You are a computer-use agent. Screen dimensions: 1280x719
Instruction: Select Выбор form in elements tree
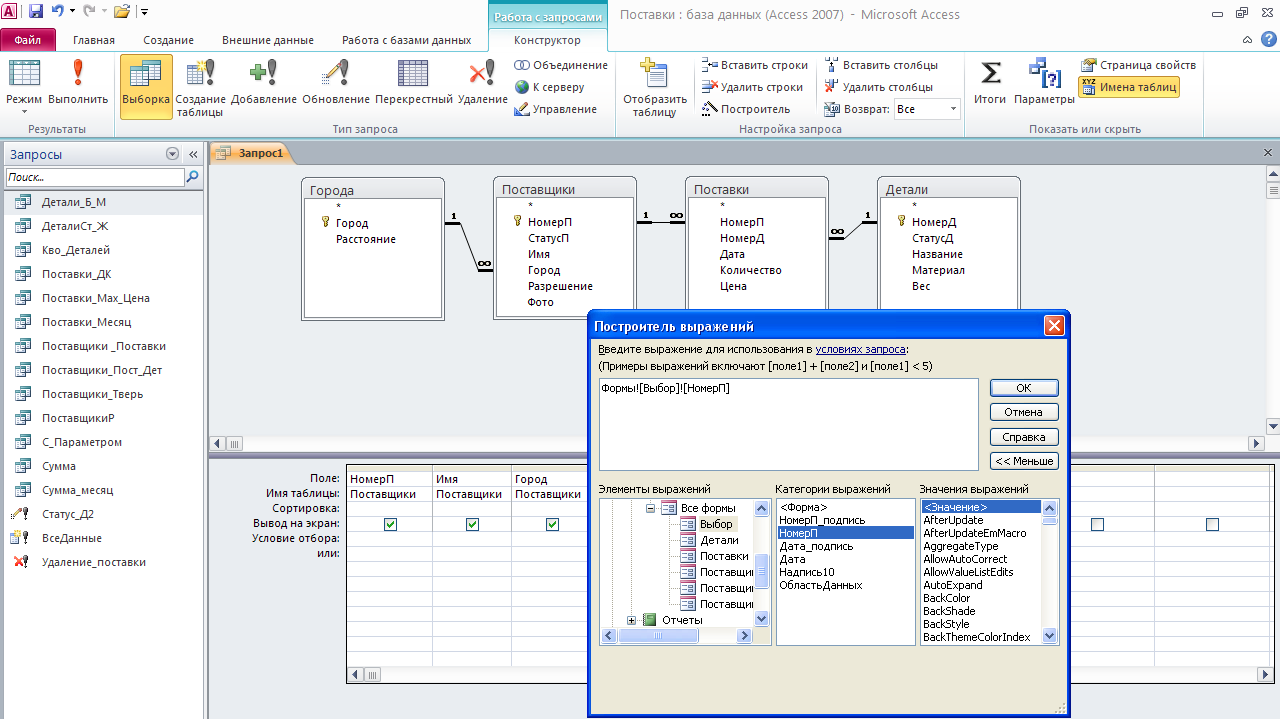pyautogui.click(x=716, y=524)
